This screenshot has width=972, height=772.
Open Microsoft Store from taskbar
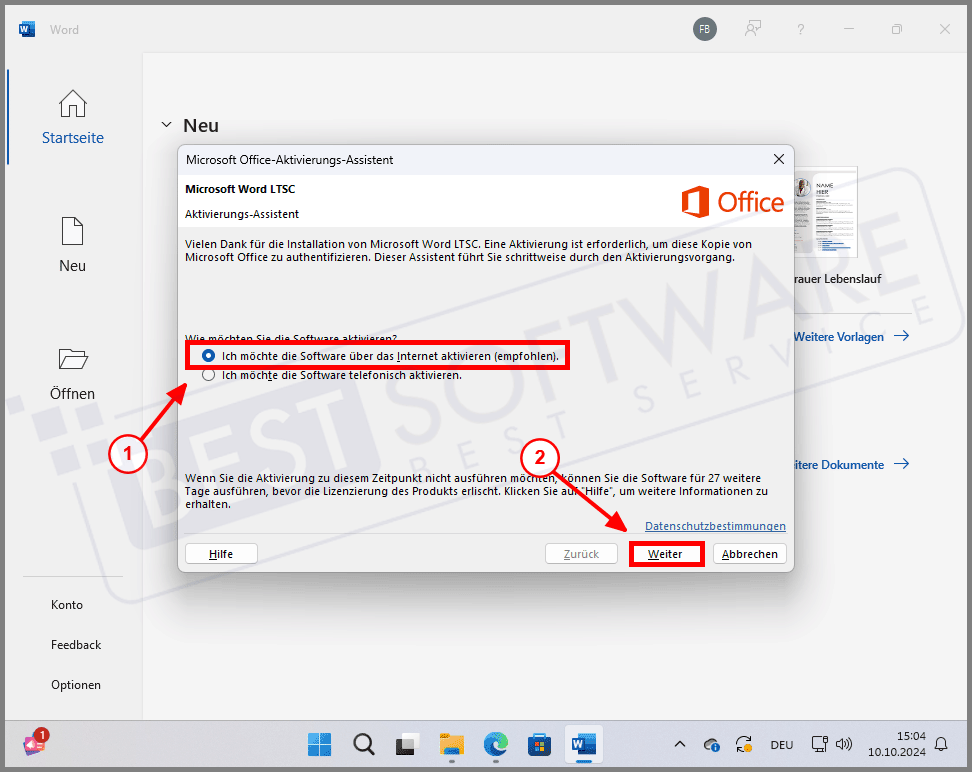pyautogui.click(x=539, y=744)
